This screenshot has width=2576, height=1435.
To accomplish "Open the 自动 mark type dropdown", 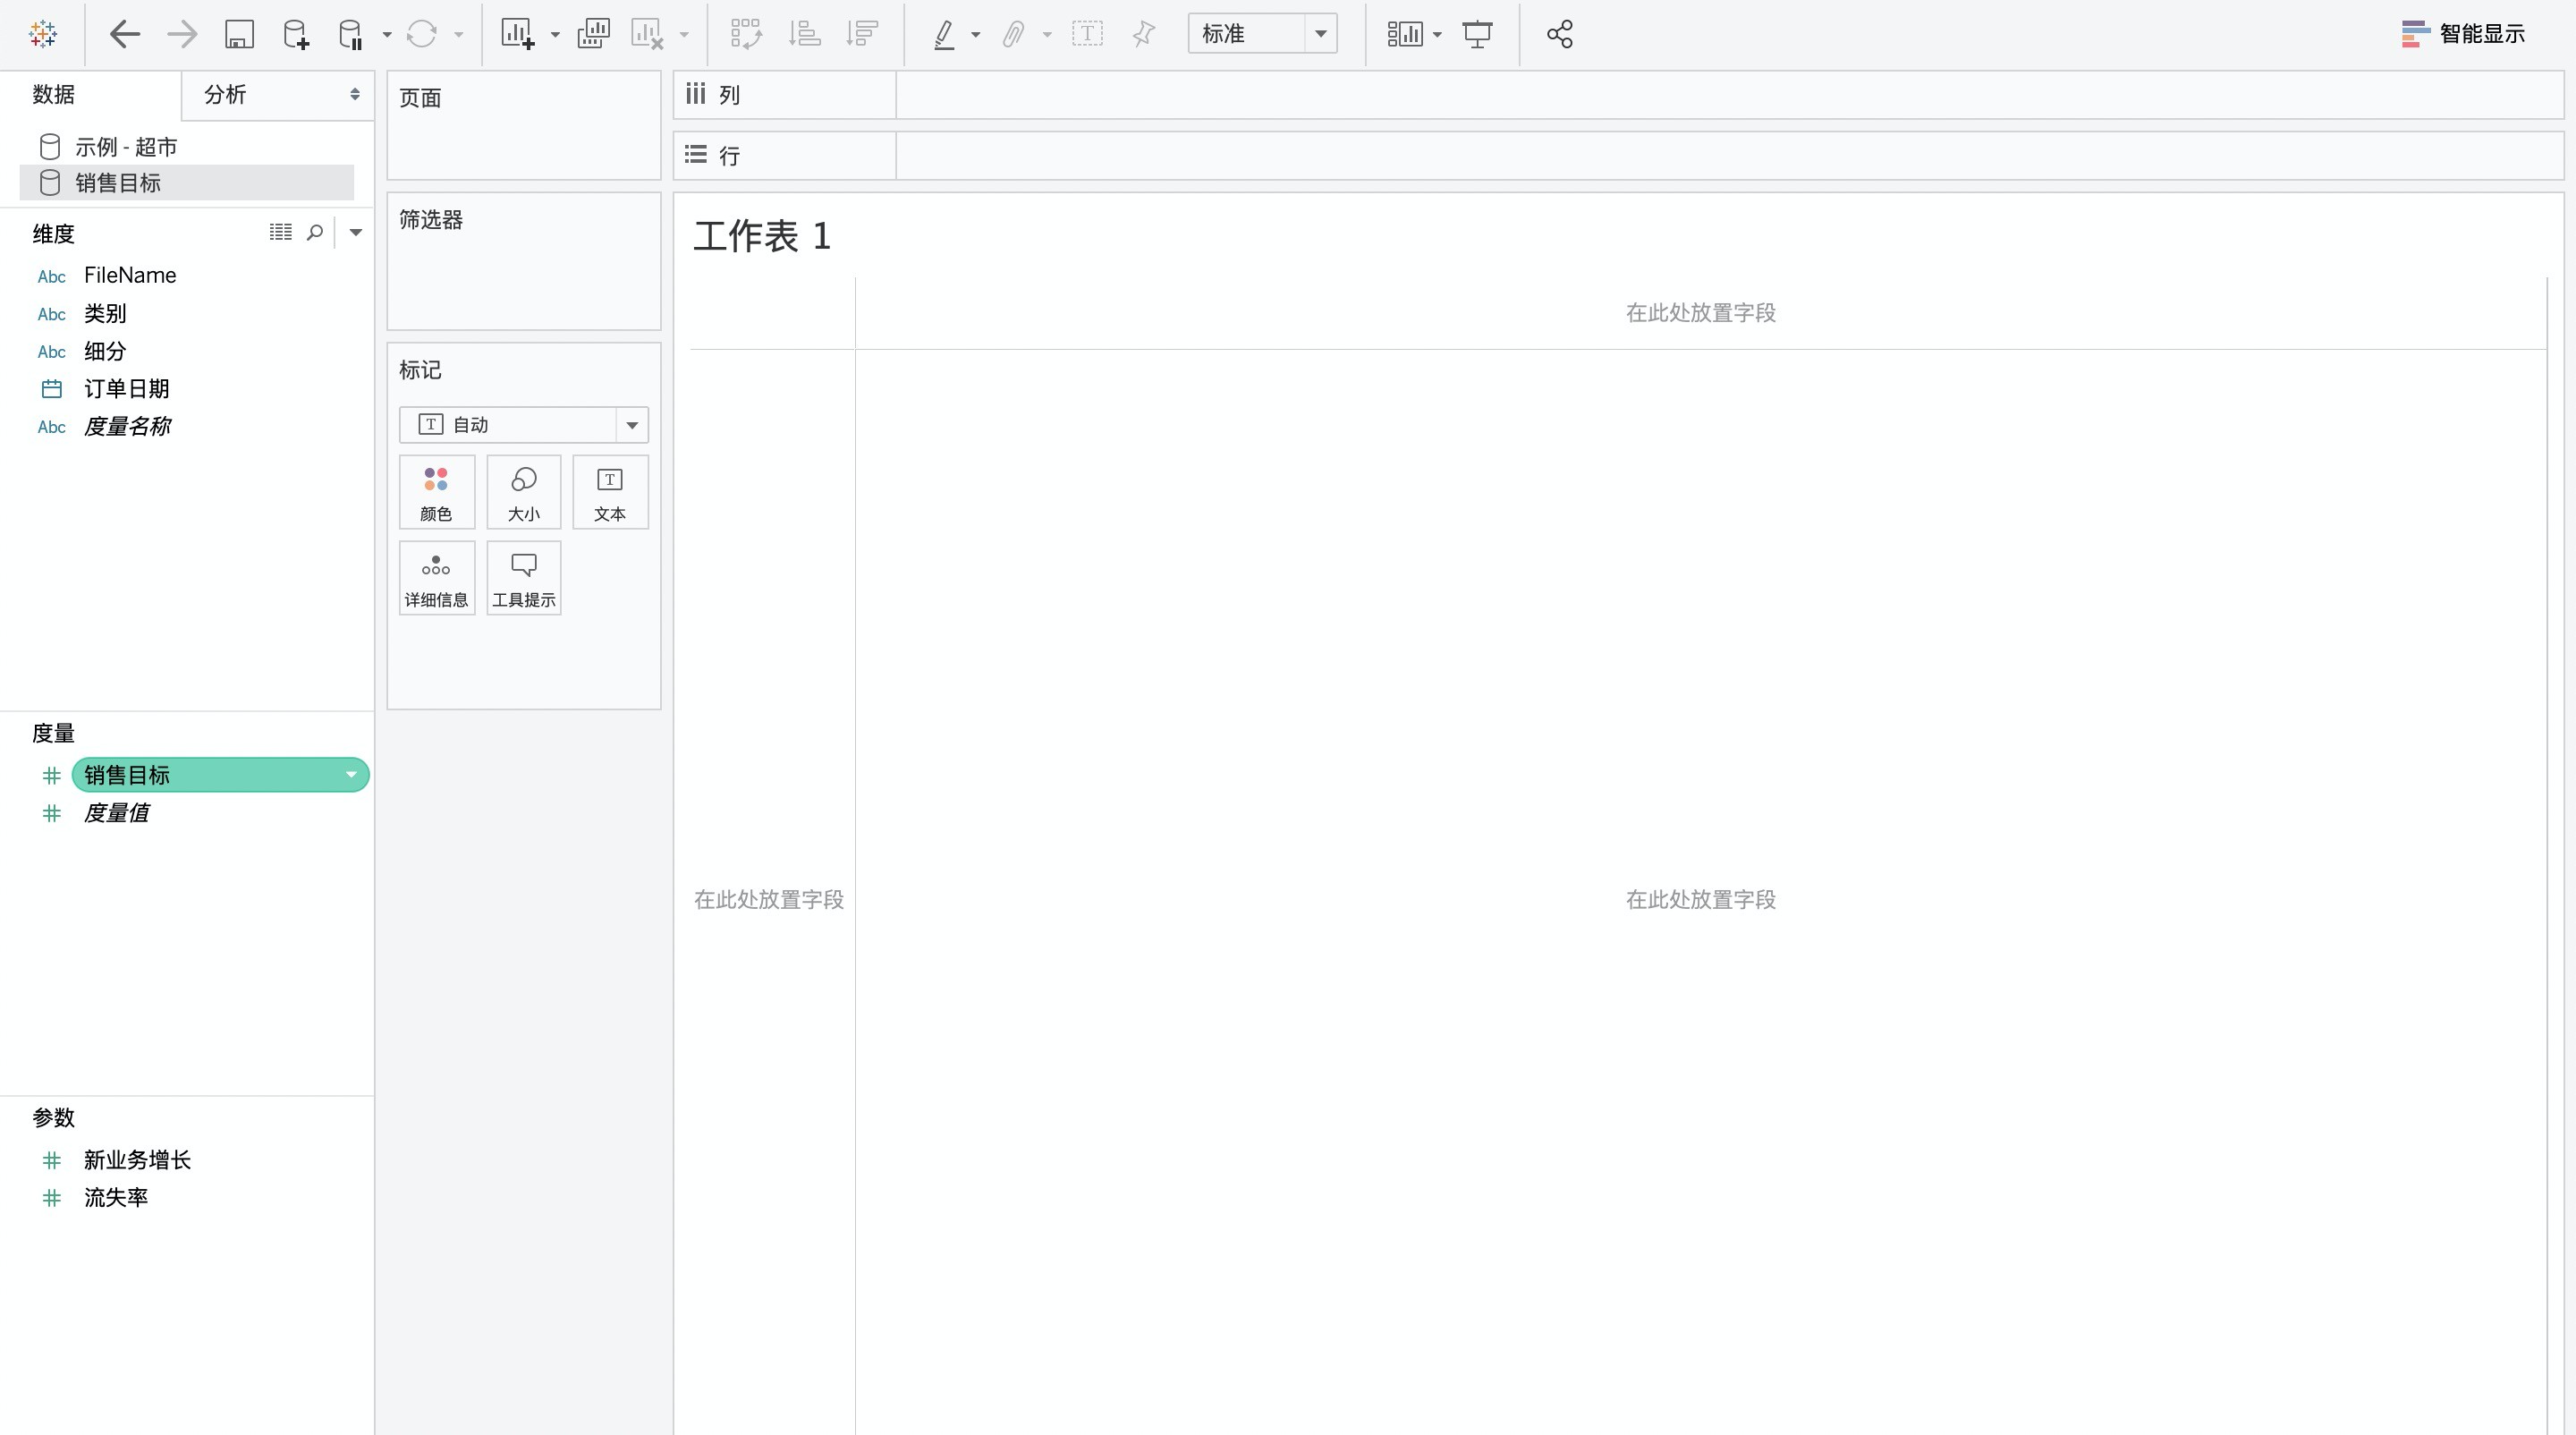I will [x=631, y=425].
